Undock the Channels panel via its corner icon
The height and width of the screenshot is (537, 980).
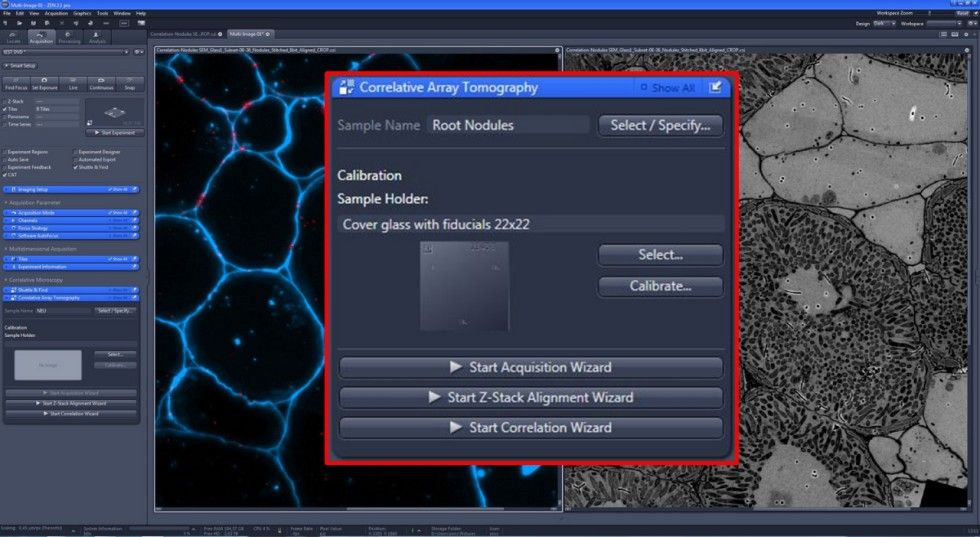(x=134, y=220)
